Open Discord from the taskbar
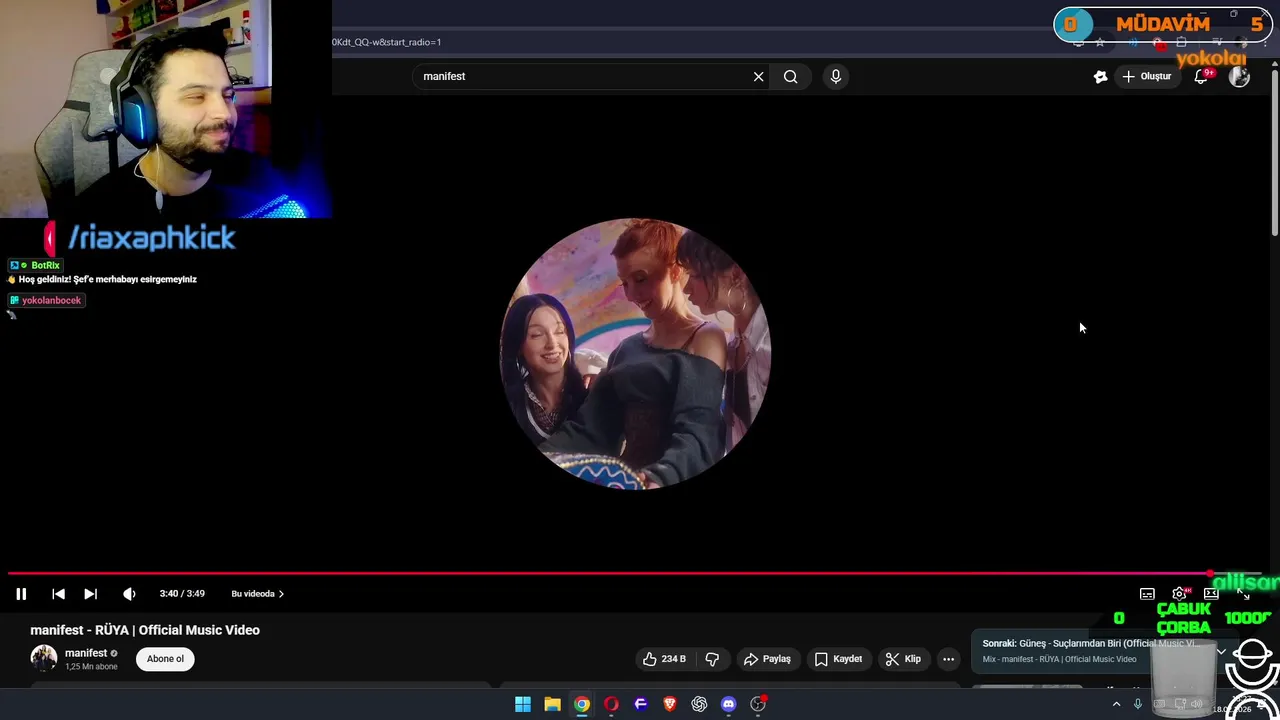Screen dimensions: 1280x720 pos(729,704)
